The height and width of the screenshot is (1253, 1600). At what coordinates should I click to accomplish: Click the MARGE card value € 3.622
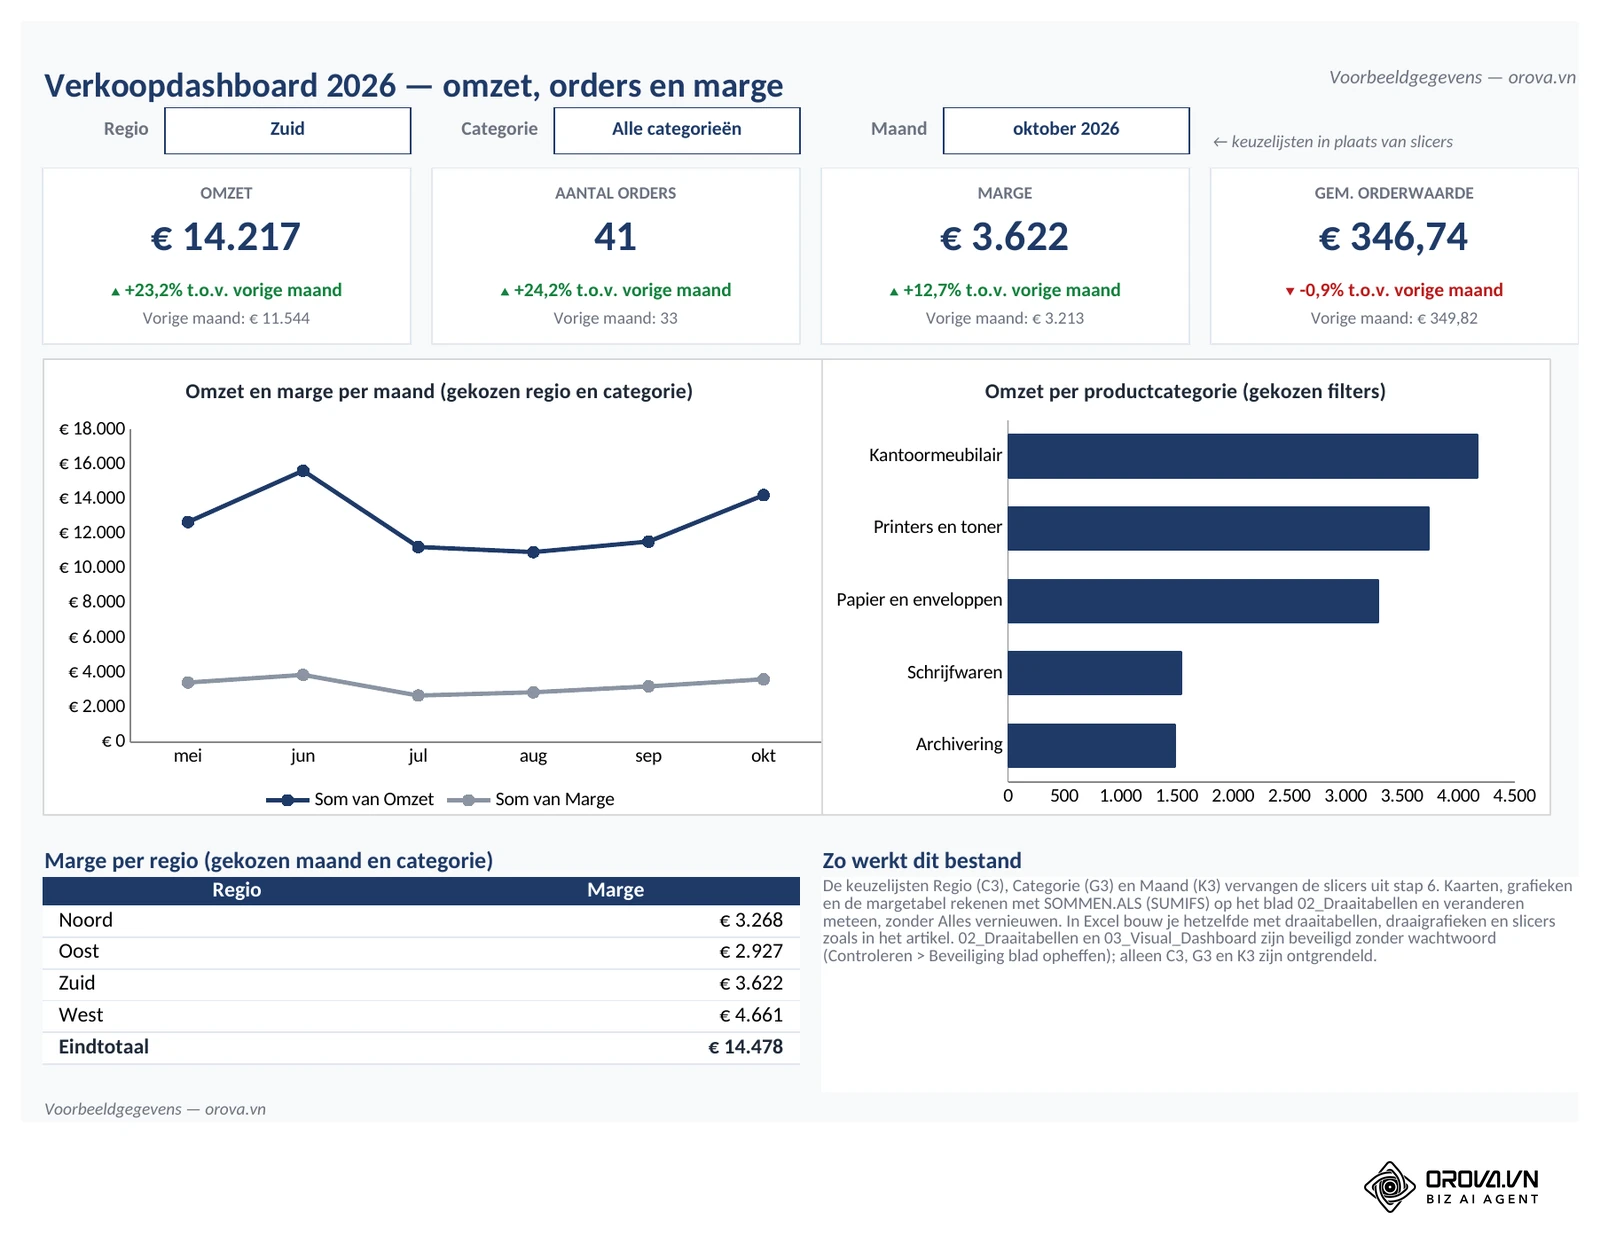[1004, 237]
